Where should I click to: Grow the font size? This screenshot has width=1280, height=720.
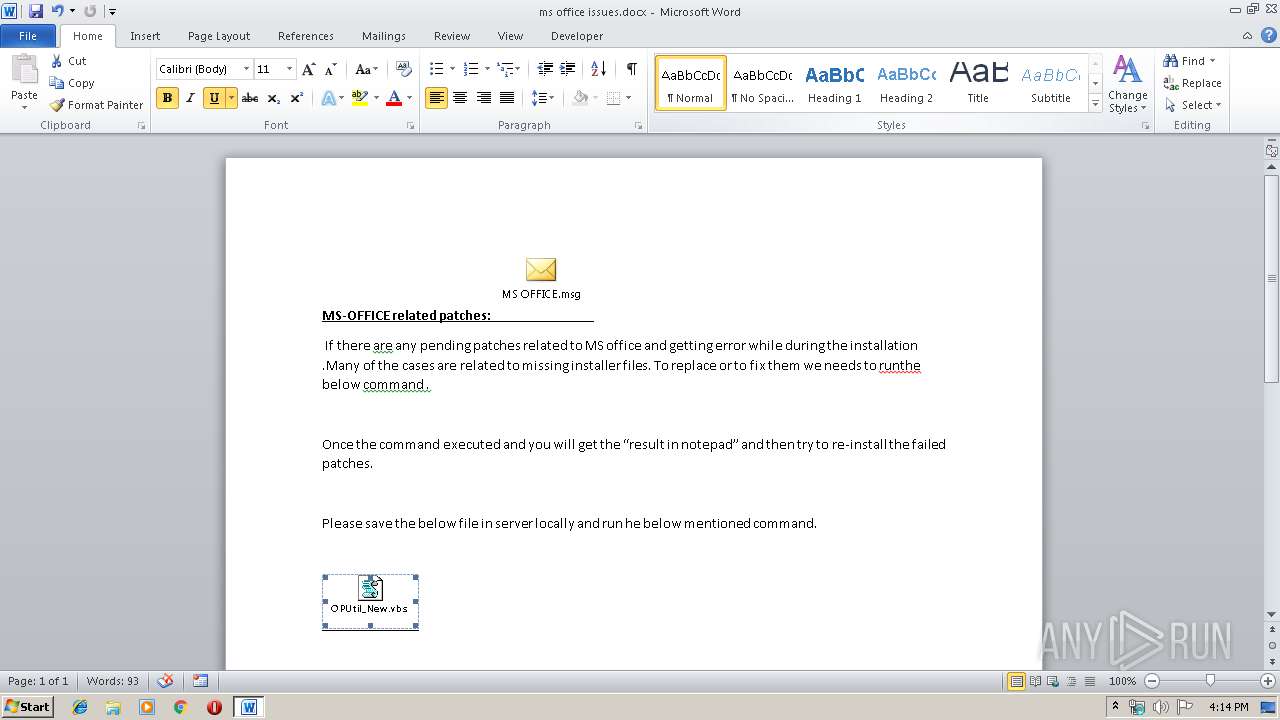coord(309,69)
